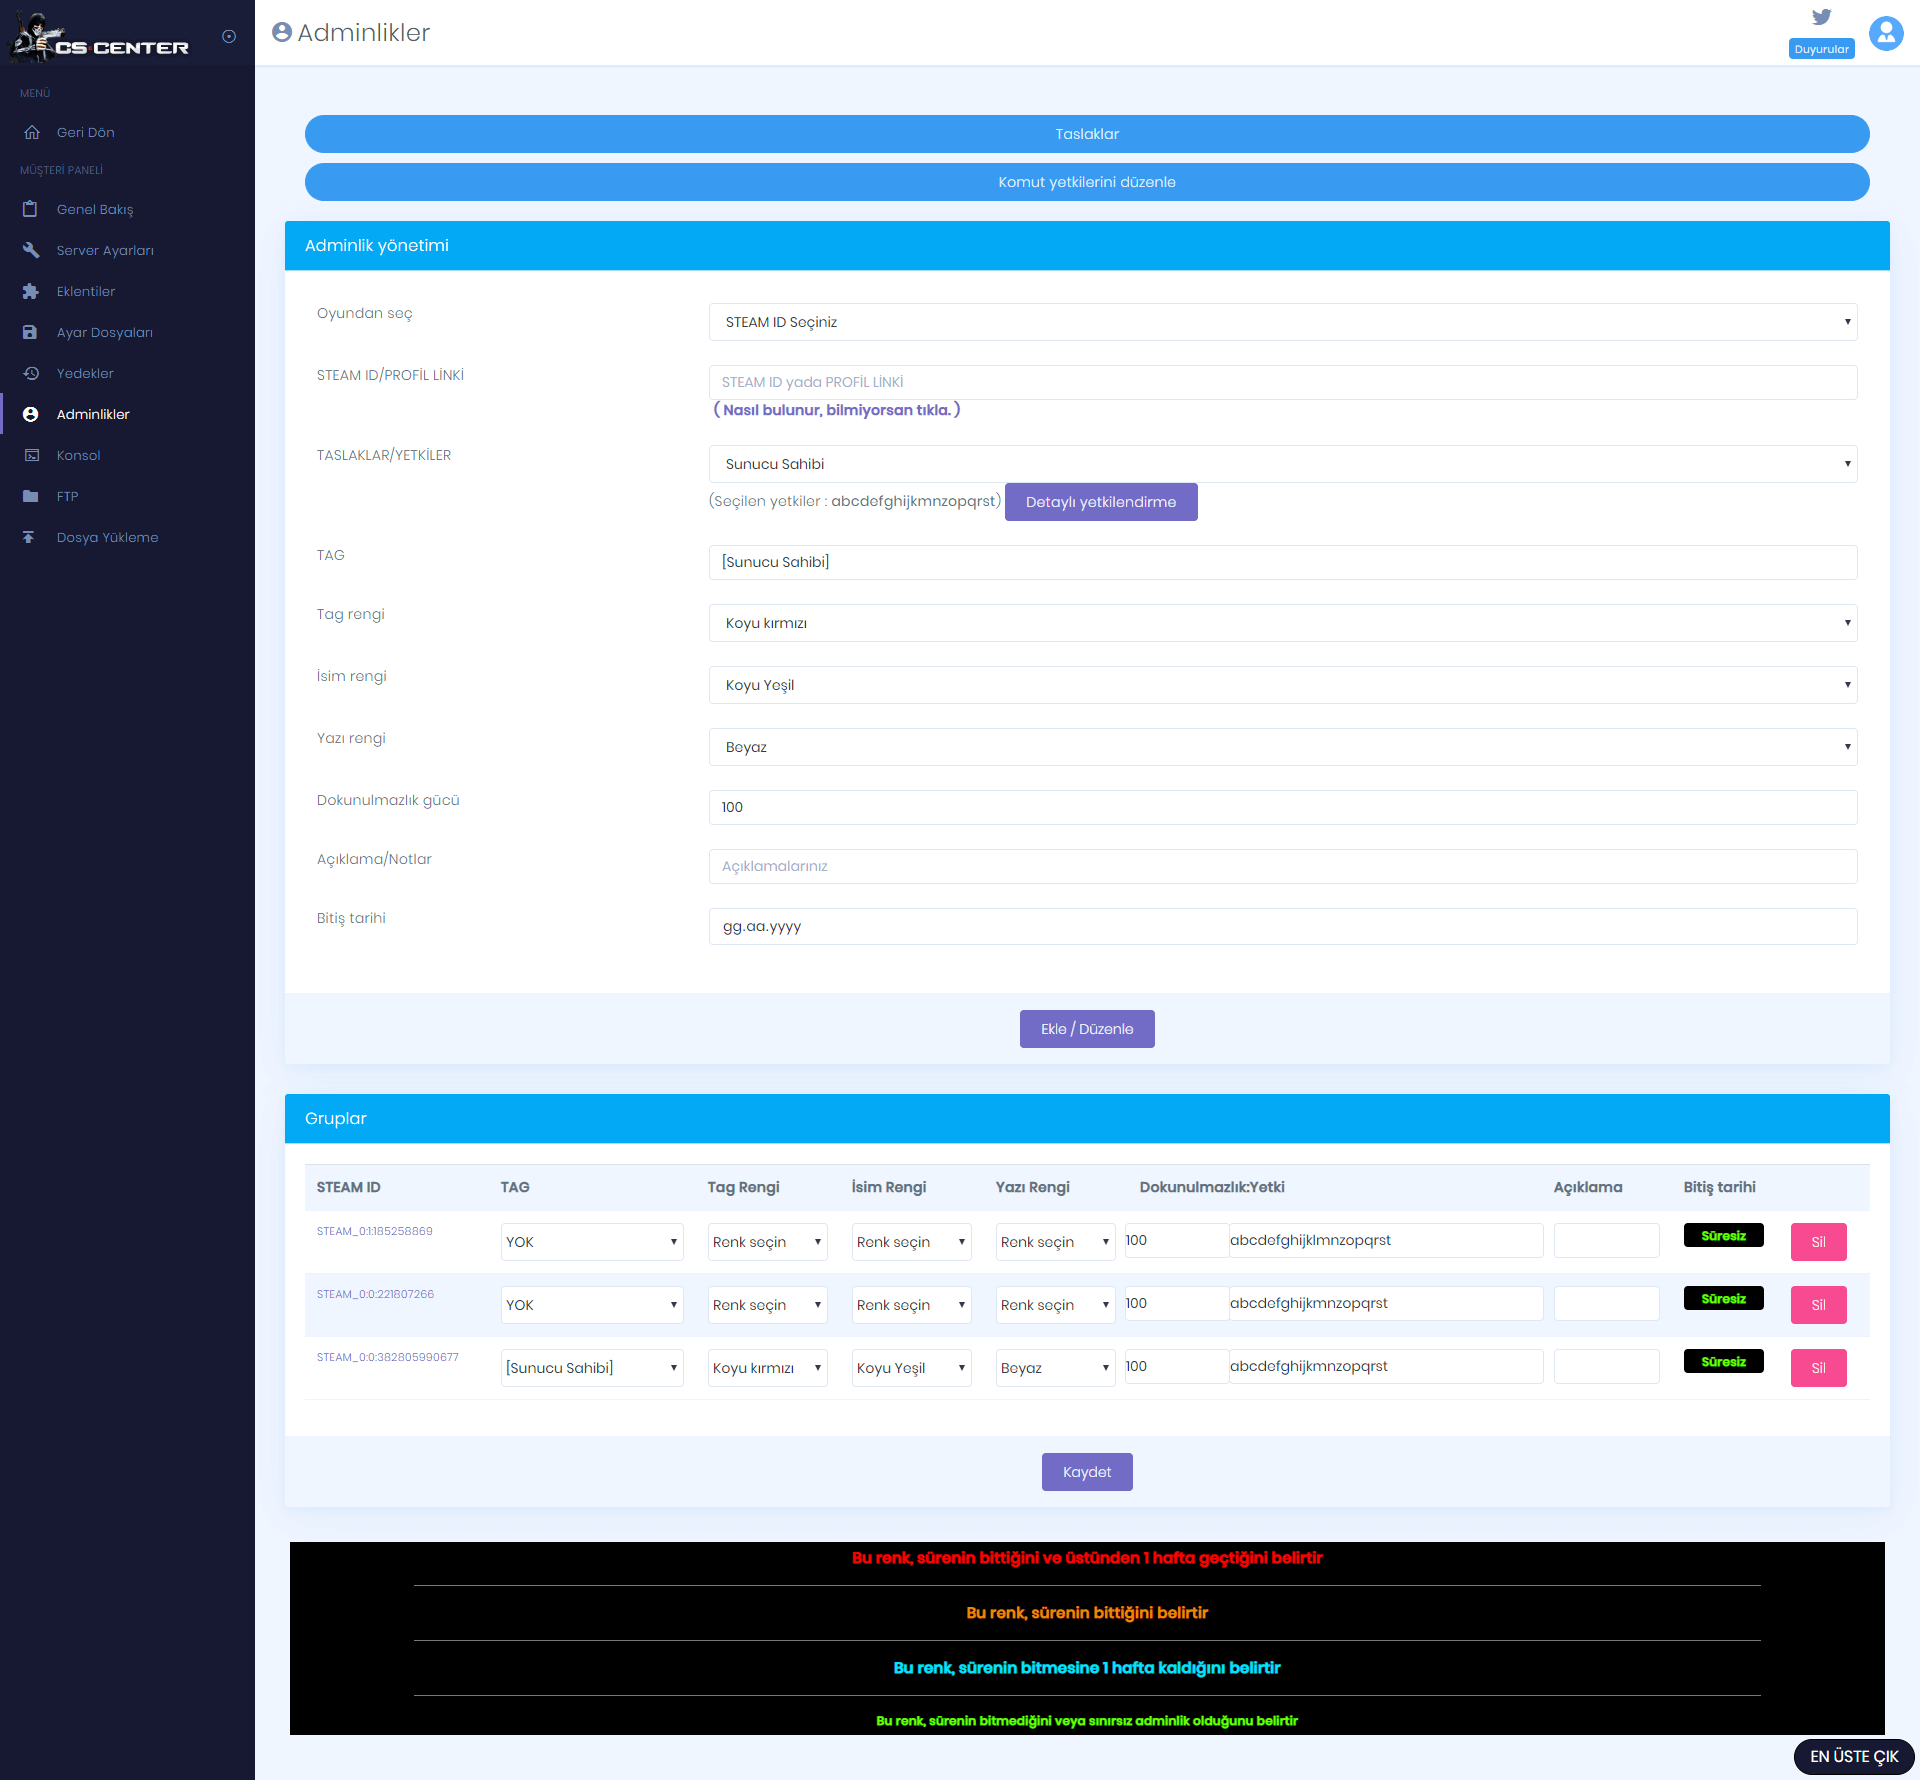Open İsim rengi Koyu Yeşil dropdown

click(x=1283, y=685)
